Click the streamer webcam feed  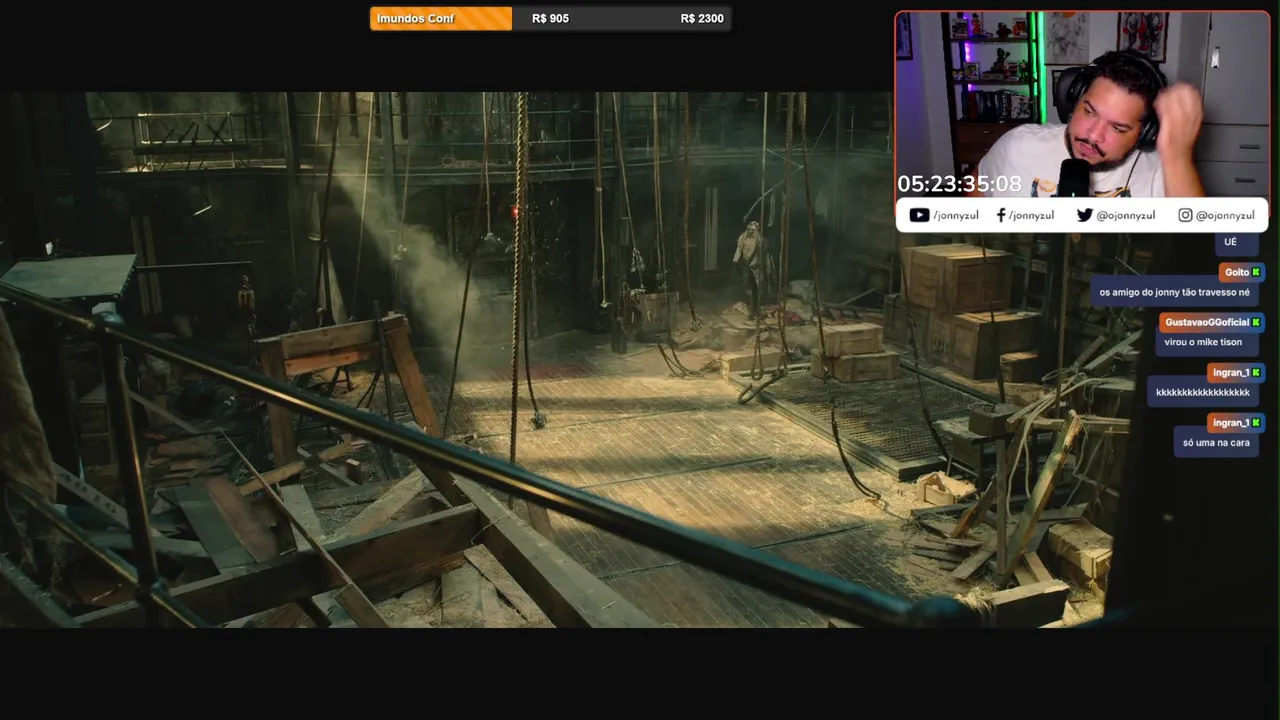point(1082,104)
